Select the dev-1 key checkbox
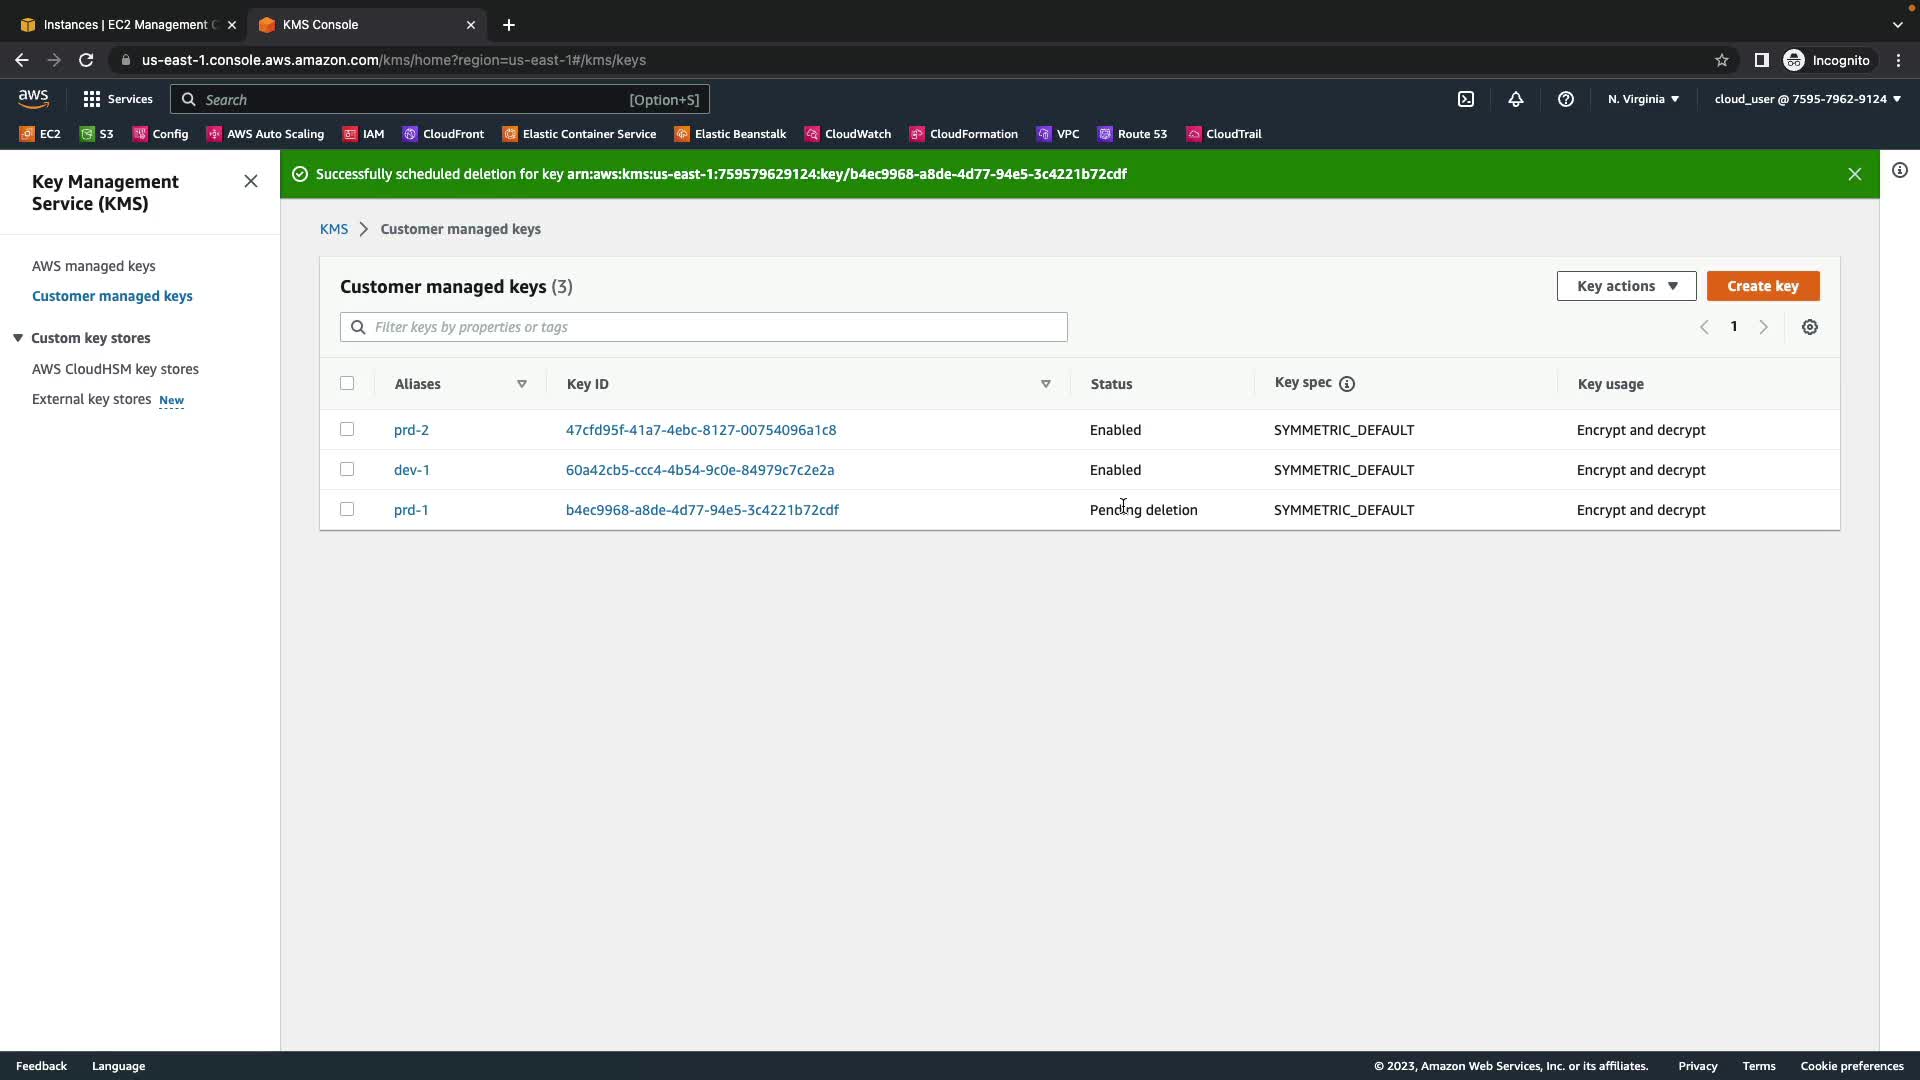The image size is (1920, 1080). tap(347, 469)
